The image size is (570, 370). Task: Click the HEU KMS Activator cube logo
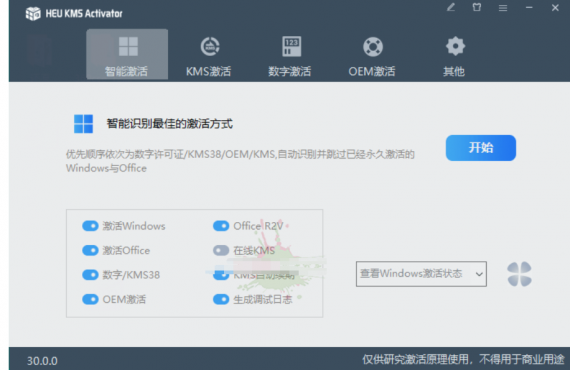33,13
